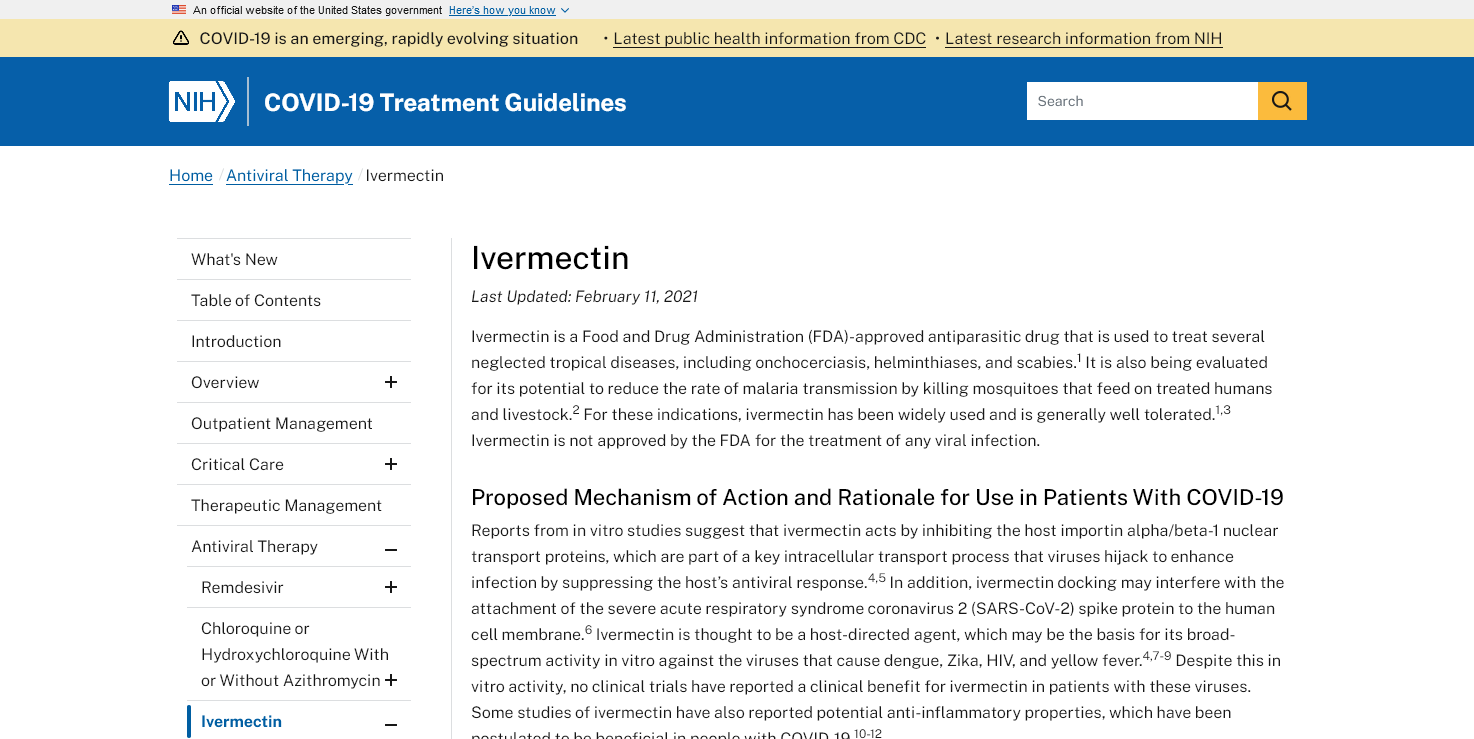Click the warning triangle icon beside COVID-19 alert
1474x739 pixels.
tap(180, 38)
